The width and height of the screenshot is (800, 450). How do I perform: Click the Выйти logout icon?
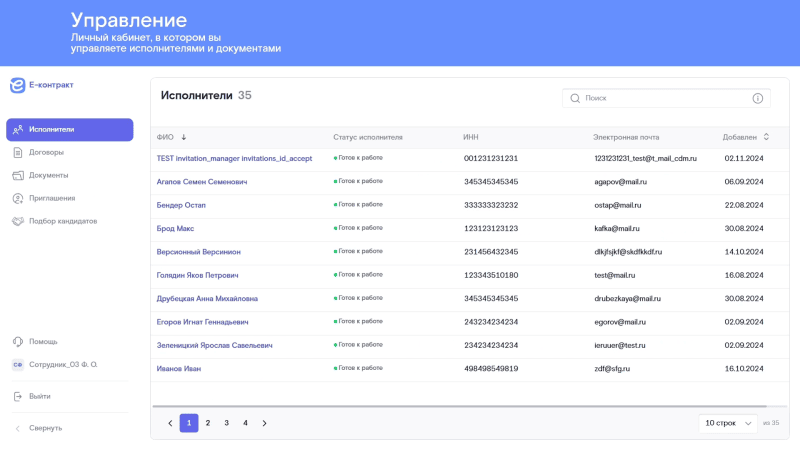tap(18, 396)
